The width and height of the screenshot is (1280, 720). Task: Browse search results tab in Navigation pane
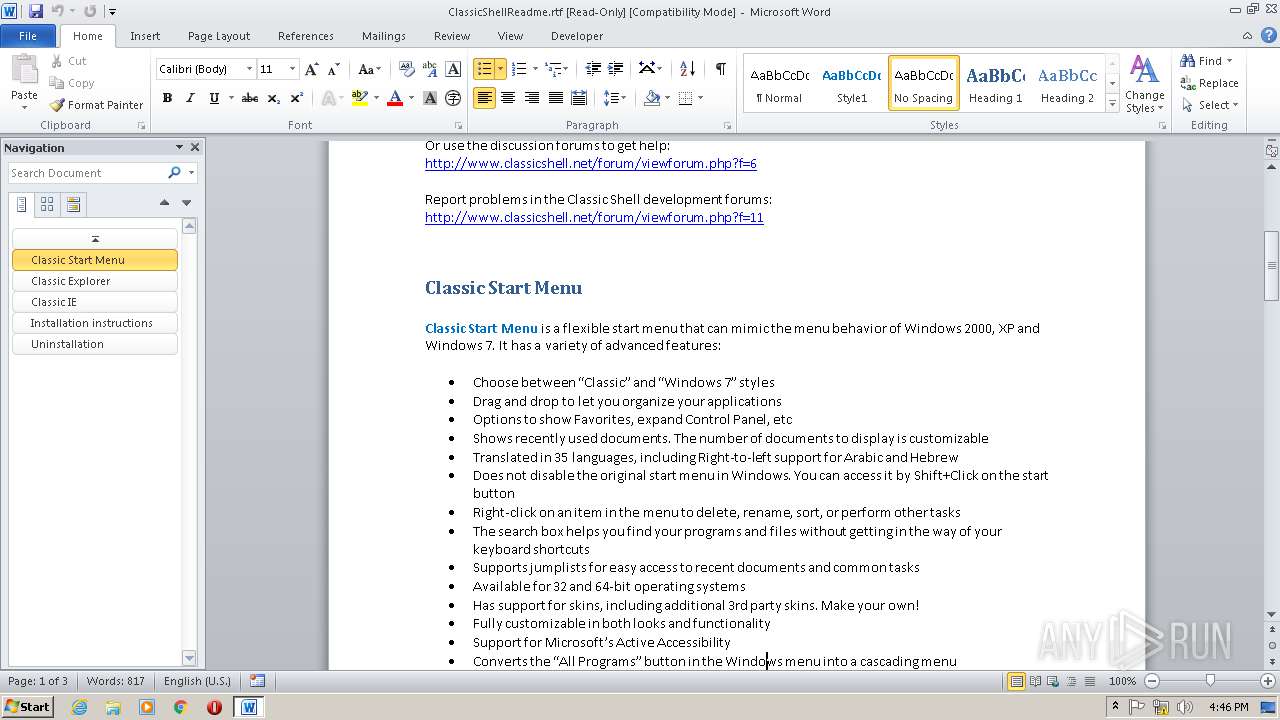click(x=73, y=204)
